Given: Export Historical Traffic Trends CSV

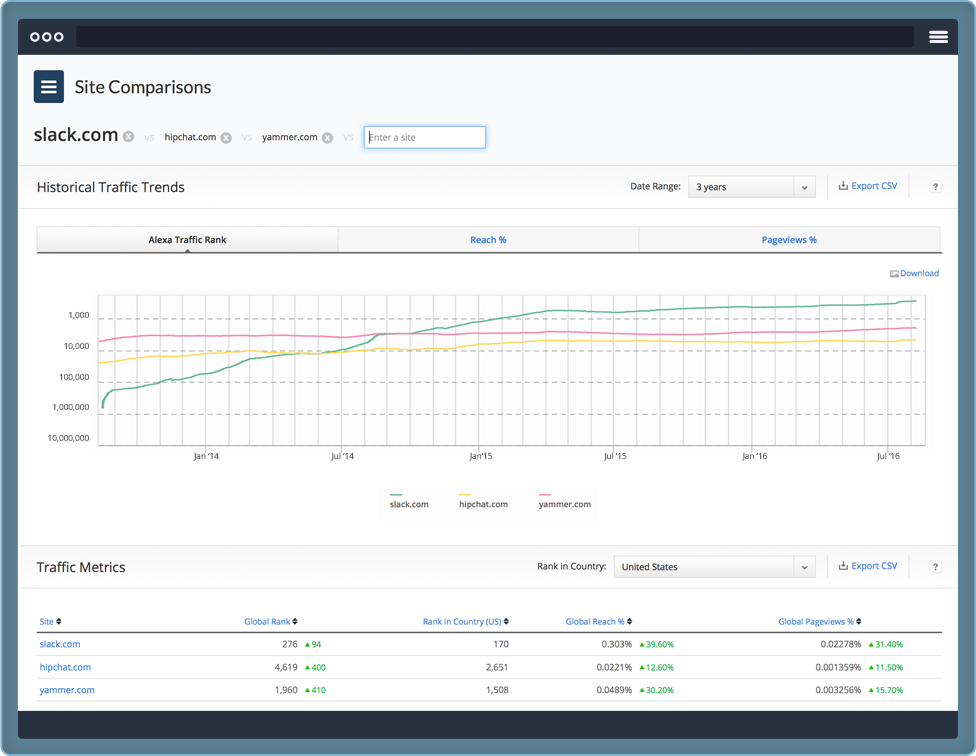Looking at the screenshot, I should 868,186.
